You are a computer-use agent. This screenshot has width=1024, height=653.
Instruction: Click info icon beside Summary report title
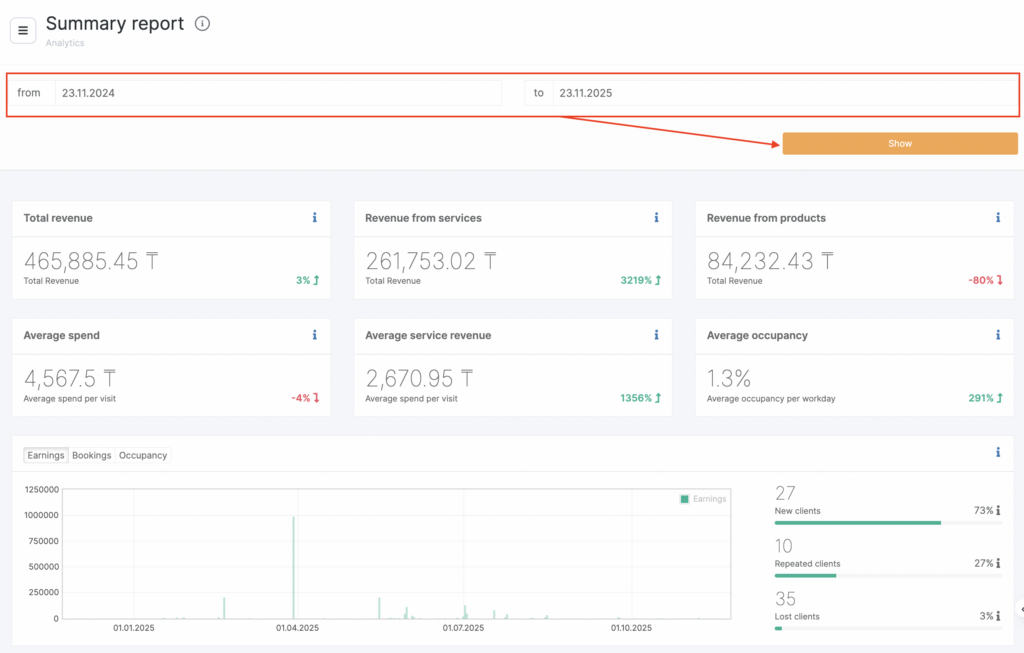[x=203, y=24]
